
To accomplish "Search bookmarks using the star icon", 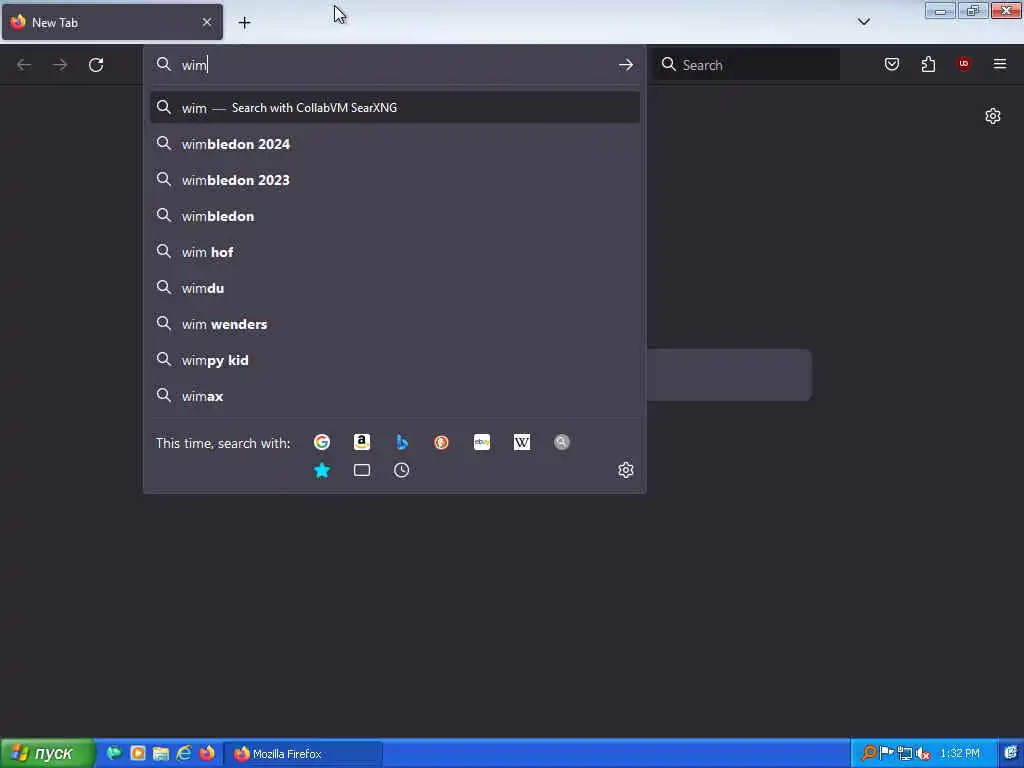I will (x=321, y=470).
